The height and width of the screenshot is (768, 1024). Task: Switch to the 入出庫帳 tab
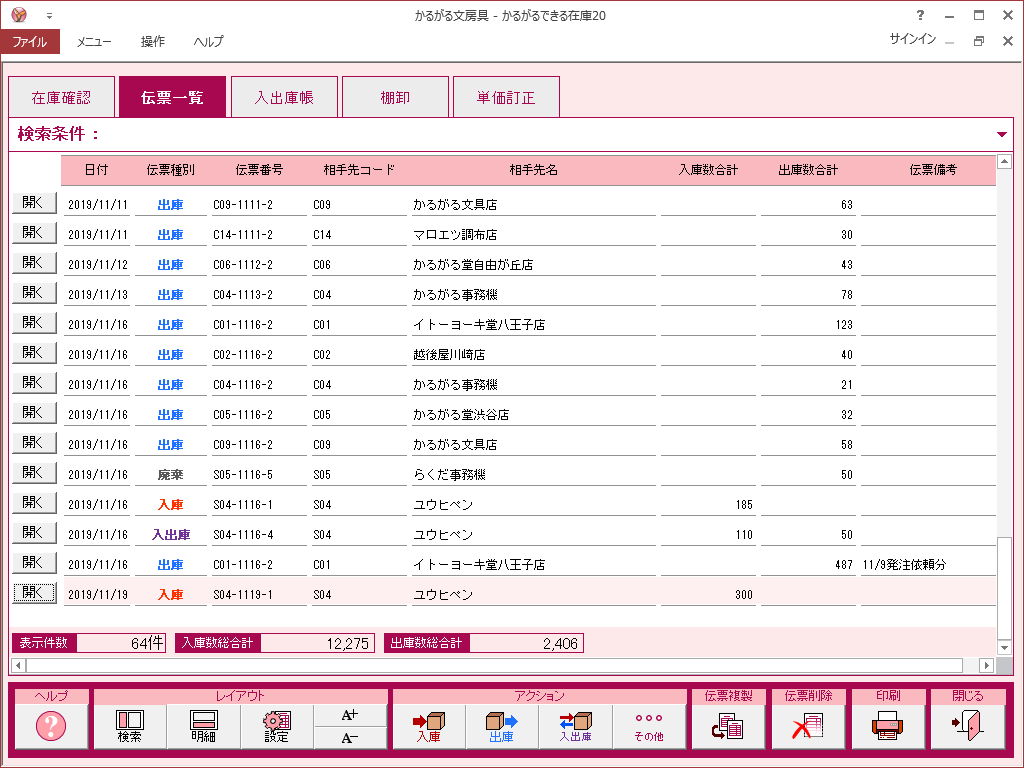pyautogui.click(x=284, y=97)
